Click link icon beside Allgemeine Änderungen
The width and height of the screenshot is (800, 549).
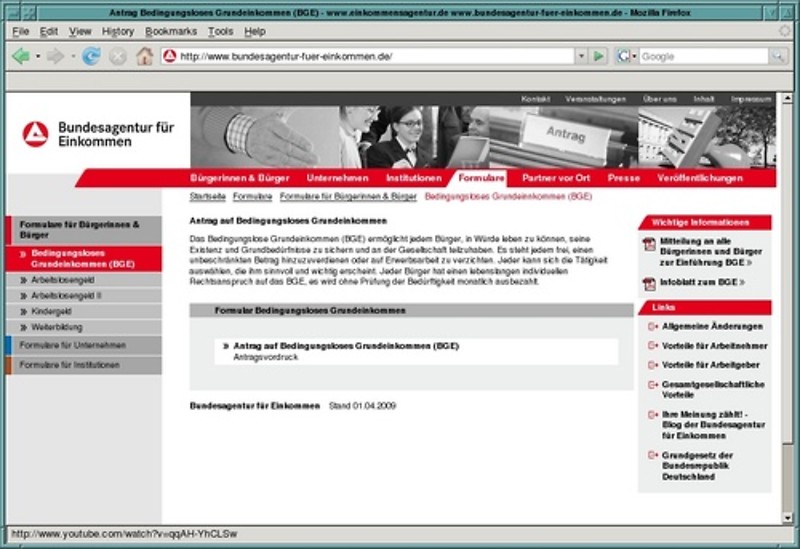[x=653, y=327]
